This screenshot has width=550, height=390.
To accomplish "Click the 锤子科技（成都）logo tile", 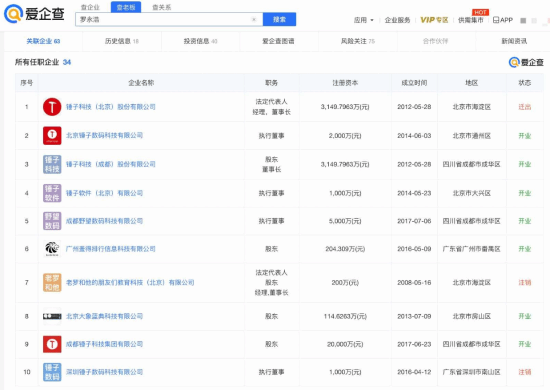I will (x=52, y=164).
